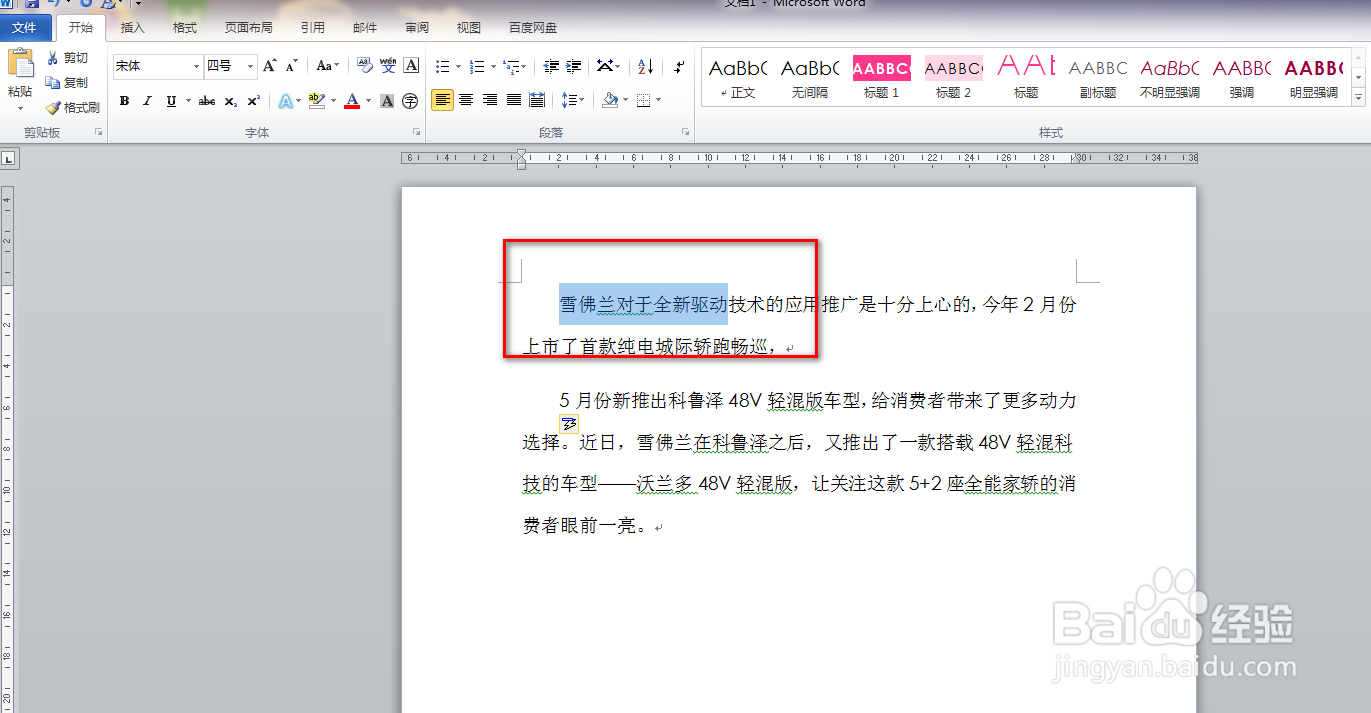The width and height of the screenshot is (1371, 713).
Task: Apply the 副标题 style
Action: coord(1098,78)
